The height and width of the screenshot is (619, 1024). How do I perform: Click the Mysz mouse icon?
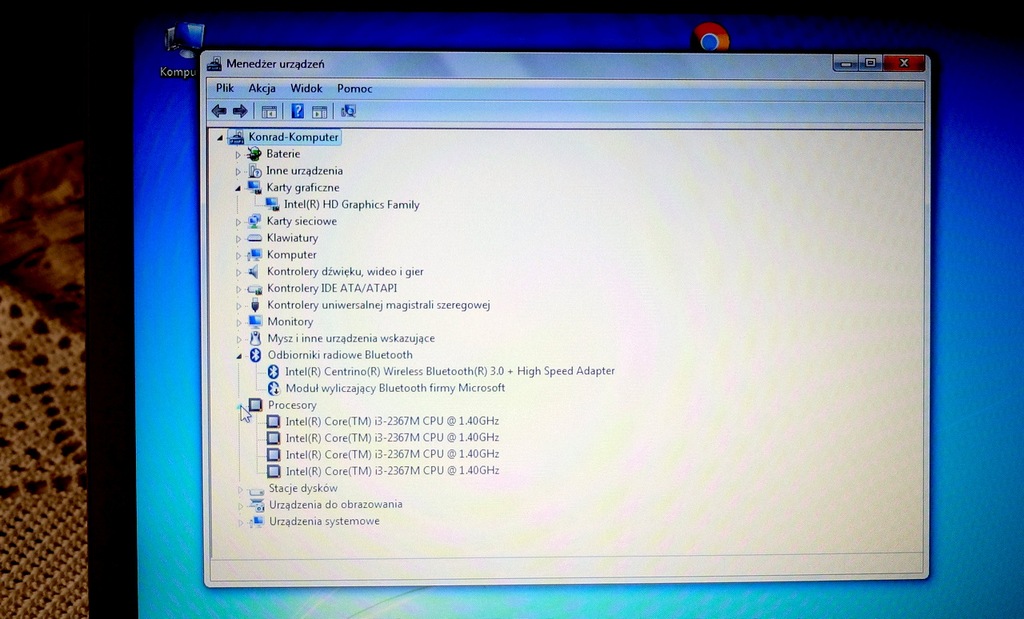[x=255, y=338]
